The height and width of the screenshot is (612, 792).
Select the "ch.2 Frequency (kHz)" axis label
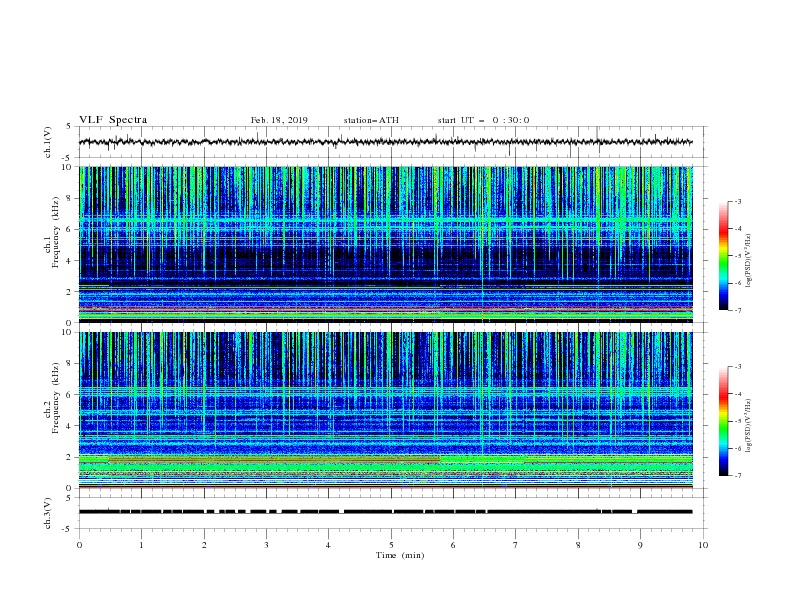[x=52, y=398]
